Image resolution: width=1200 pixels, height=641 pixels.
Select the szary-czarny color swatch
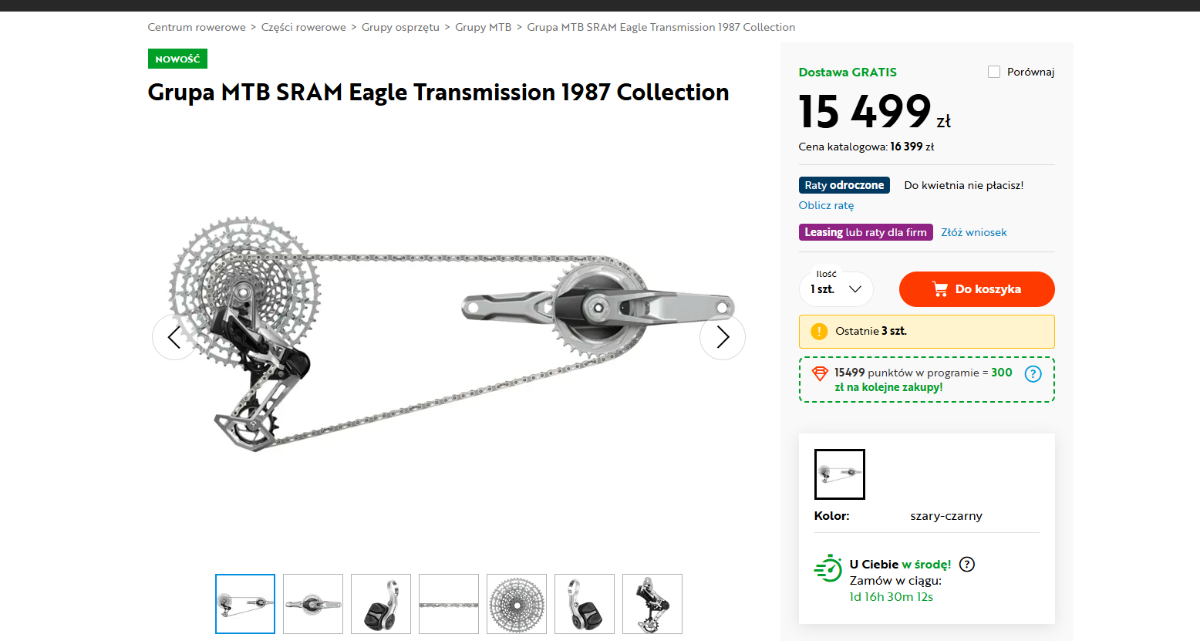pyautogui.click(x=840, y=474)
